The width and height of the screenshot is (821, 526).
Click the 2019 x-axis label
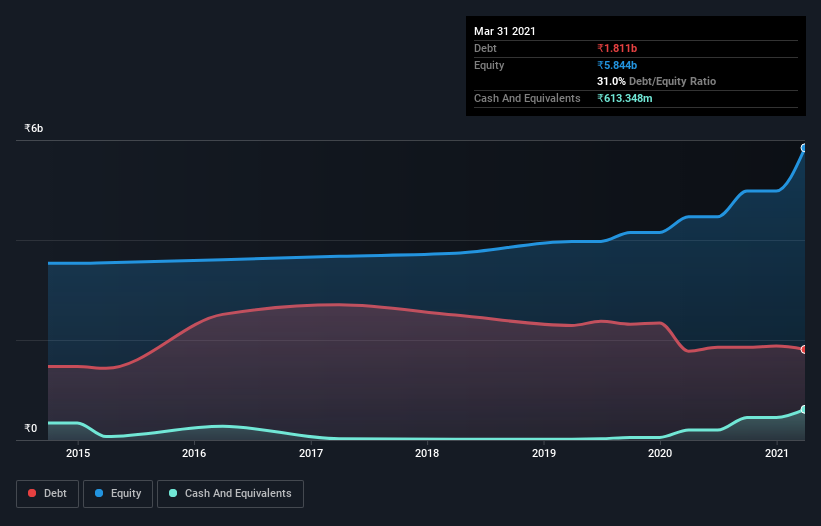[x=544, y=453]
